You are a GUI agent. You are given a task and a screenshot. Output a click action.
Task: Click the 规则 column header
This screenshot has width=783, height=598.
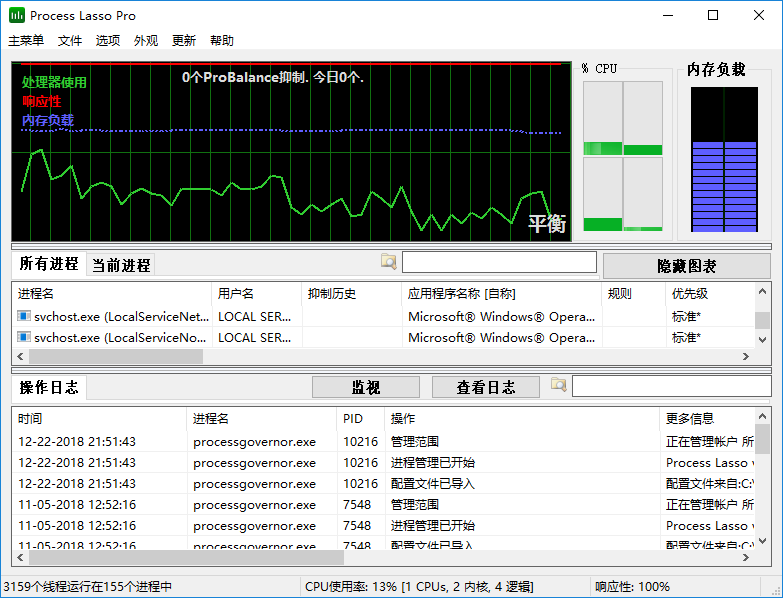(x=634, y=294)
